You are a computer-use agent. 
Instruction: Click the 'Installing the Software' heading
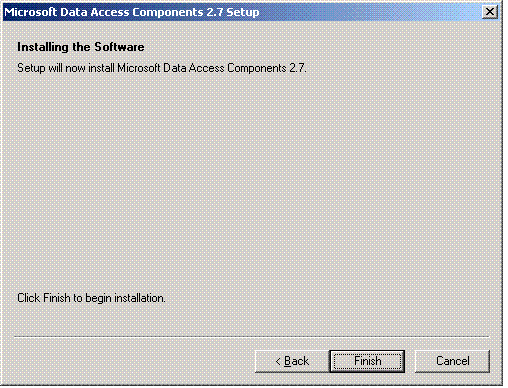pyautogui.click(x=81, y=47)
